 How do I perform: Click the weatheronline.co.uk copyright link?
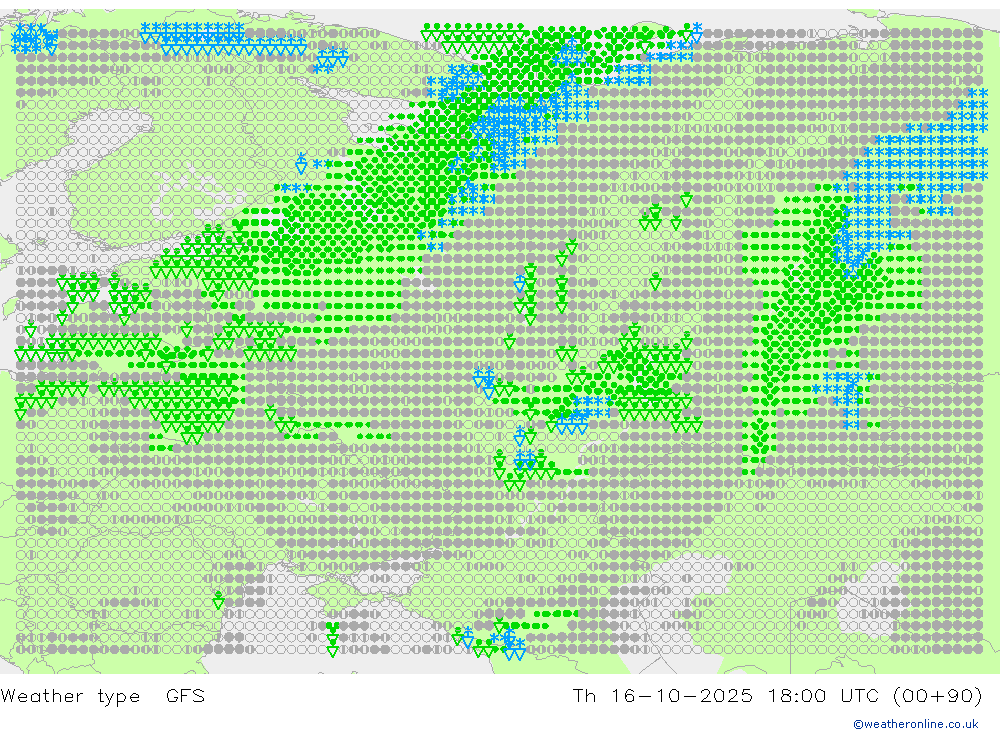tap(916, 724)
